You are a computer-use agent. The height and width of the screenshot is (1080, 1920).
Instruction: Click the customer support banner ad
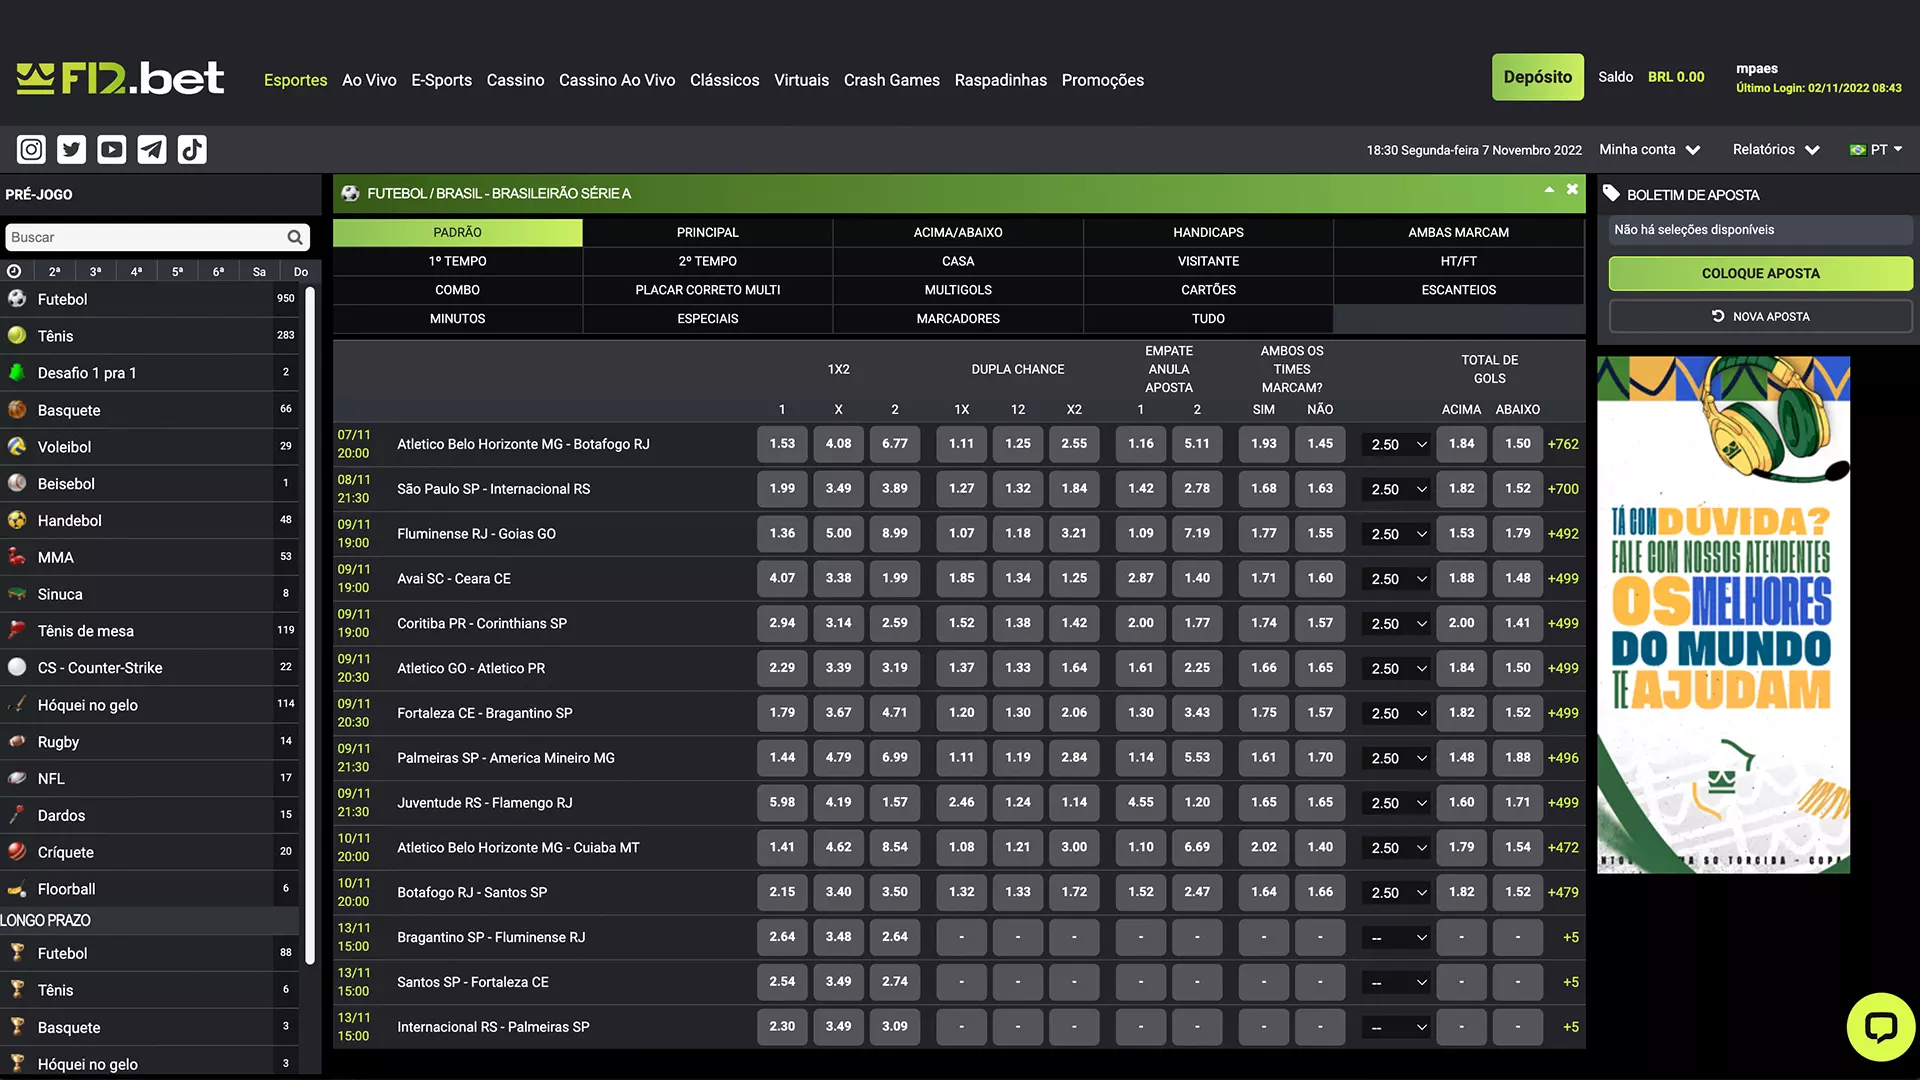(1723, 615)
